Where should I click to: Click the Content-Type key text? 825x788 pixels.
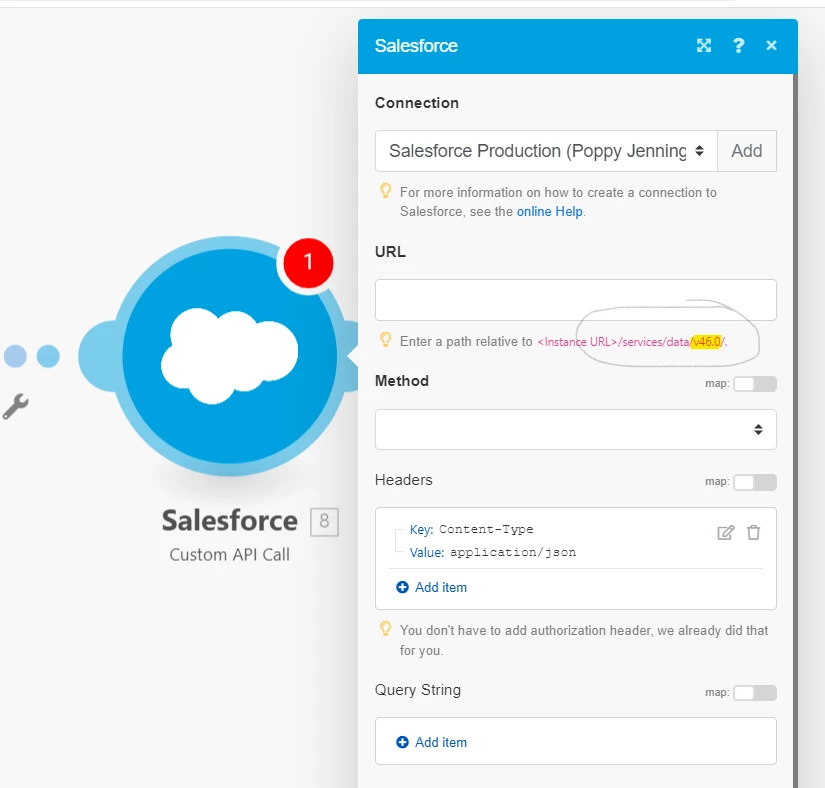[486, 529]
